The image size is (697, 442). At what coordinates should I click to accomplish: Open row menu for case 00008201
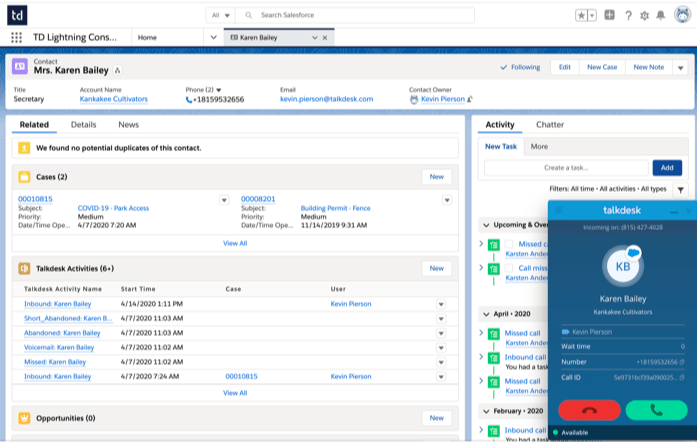point(447,200)
